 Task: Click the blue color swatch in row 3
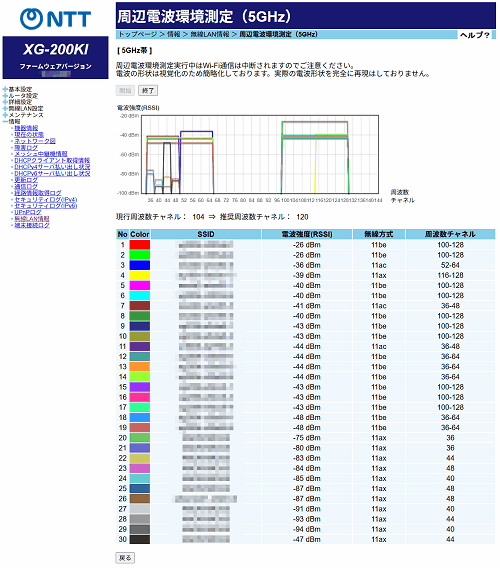(140, 265)
